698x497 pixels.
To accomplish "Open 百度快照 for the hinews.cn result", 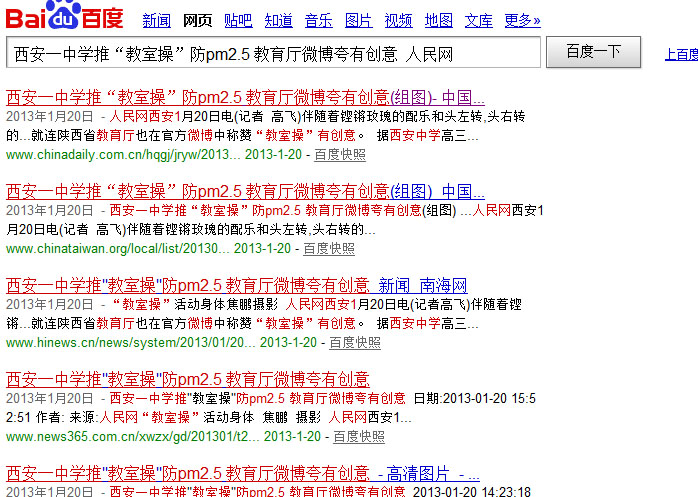I will 355,342.
